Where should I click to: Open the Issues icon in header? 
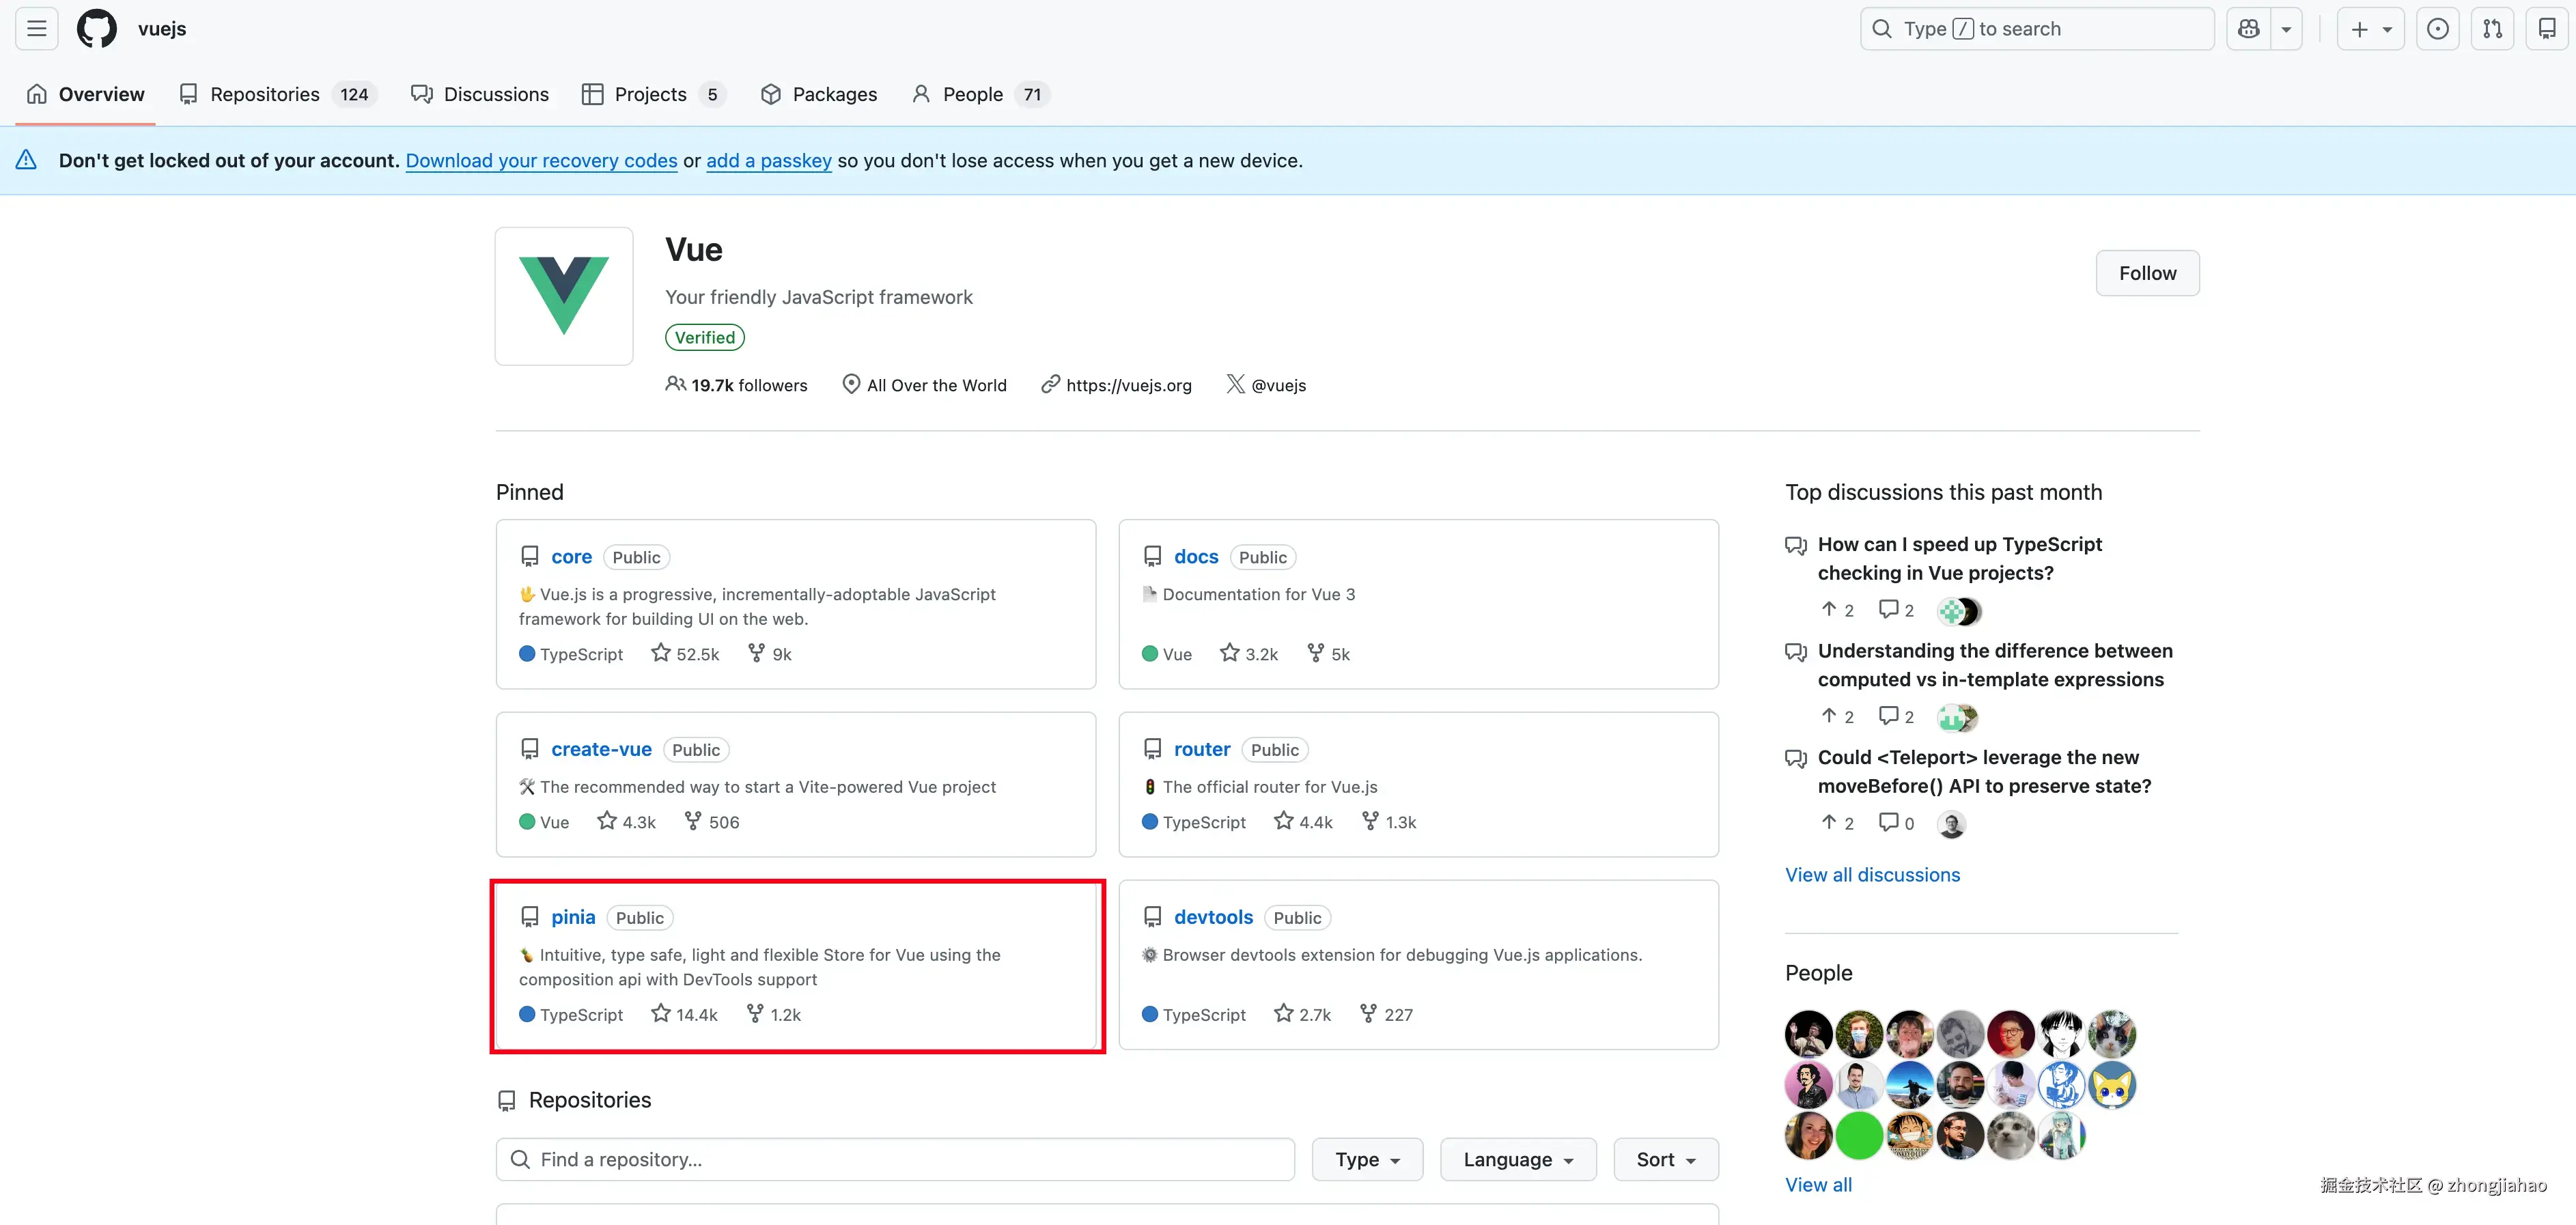point(2438,29)
